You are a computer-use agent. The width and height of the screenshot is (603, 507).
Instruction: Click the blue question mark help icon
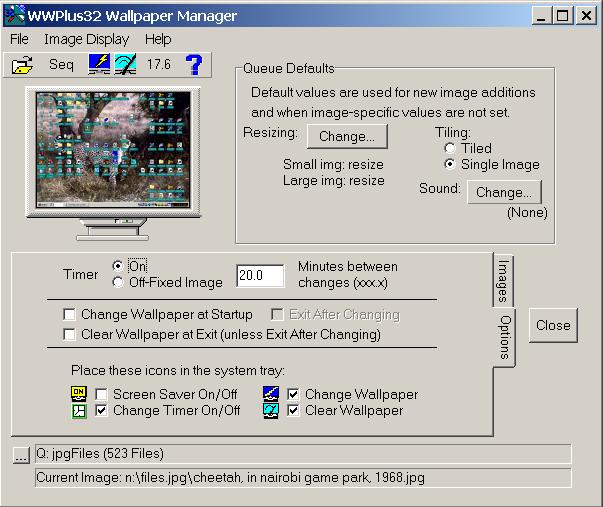(194, 64)
